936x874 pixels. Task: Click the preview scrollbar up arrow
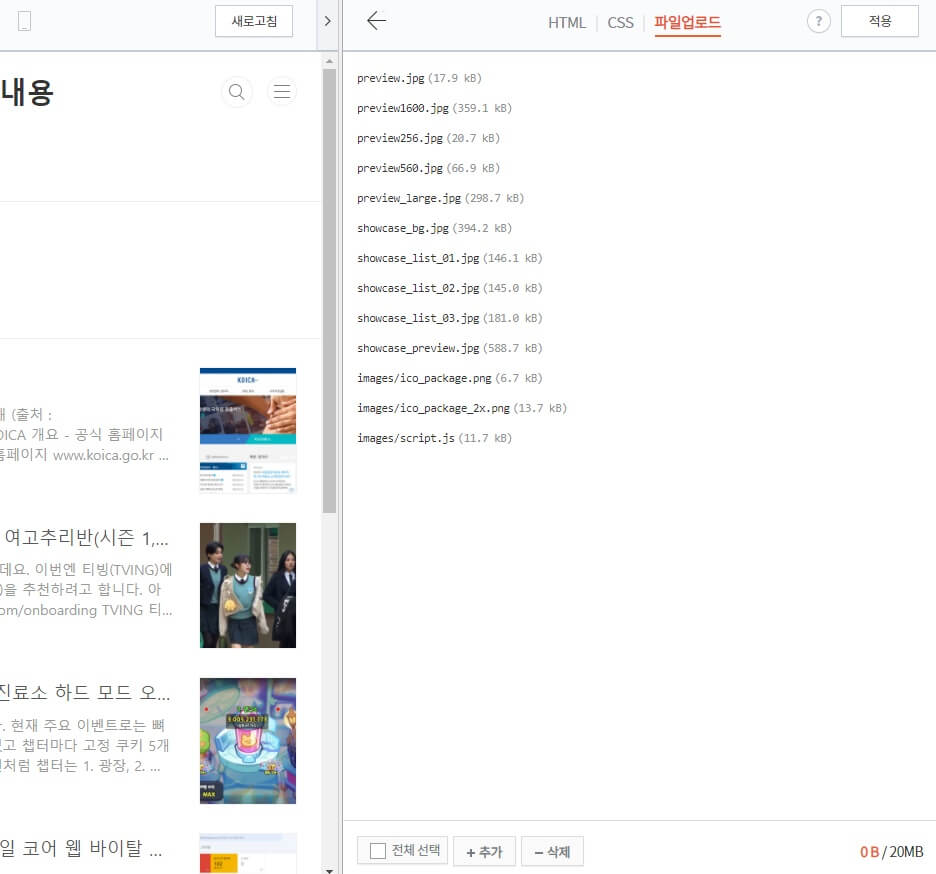click(330, 61)
